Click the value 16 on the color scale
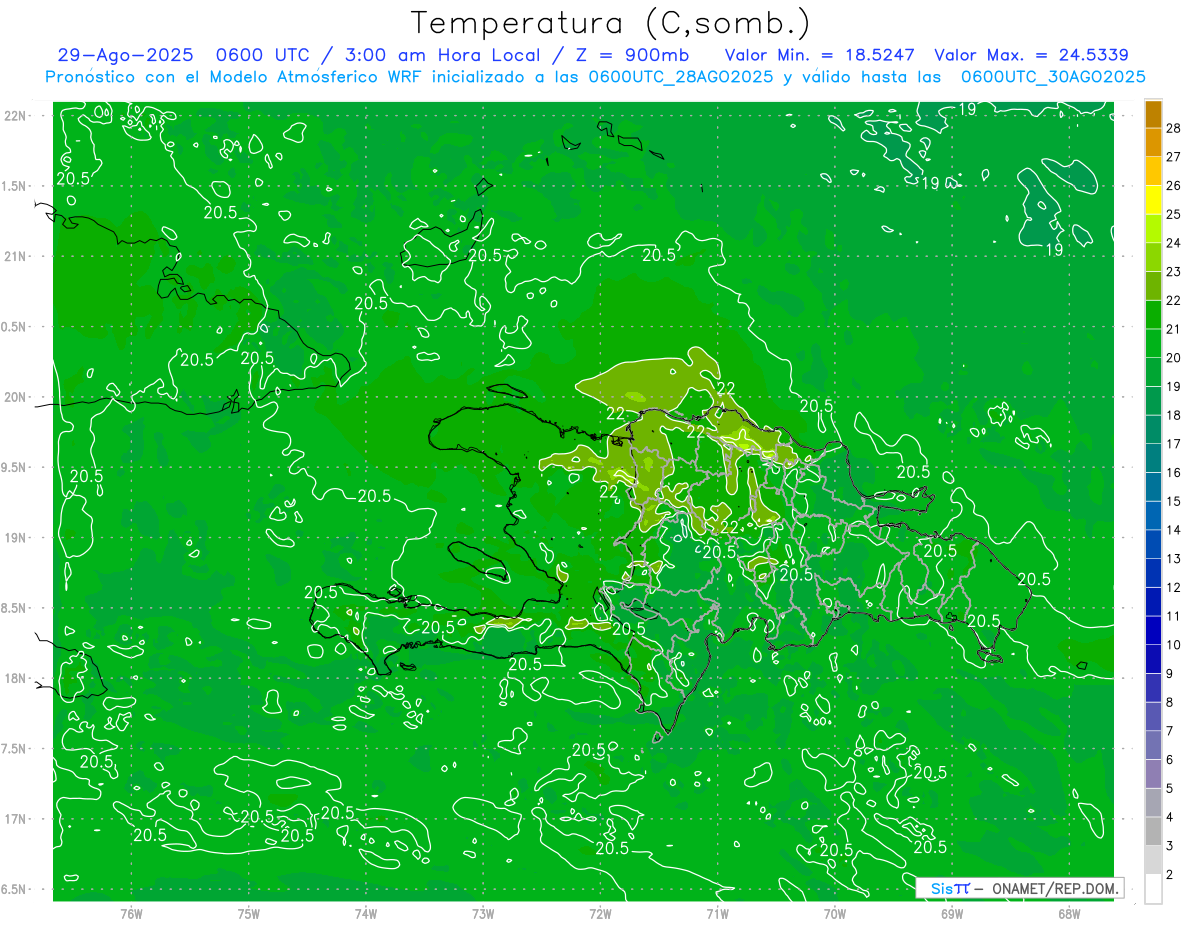 click(1174, 472)
